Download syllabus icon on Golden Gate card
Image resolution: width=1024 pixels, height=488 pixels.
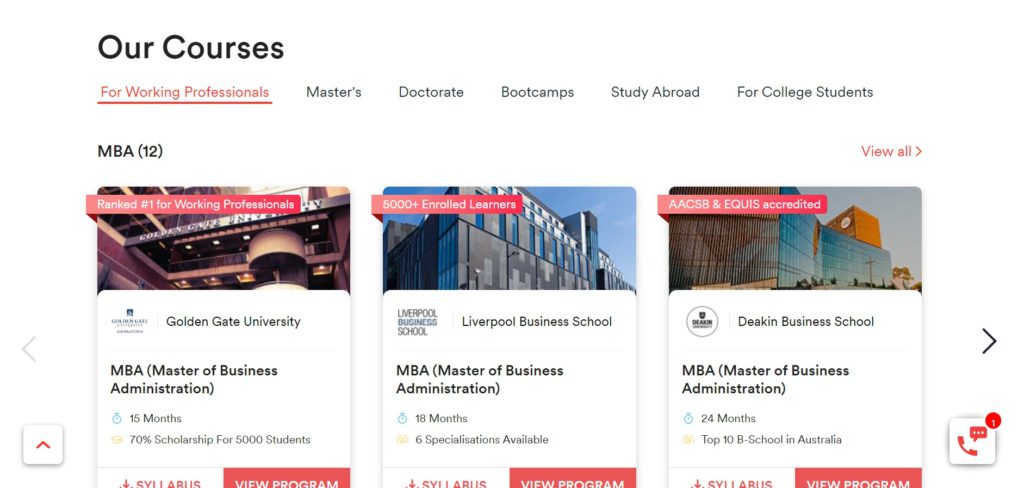pos(126,484)
